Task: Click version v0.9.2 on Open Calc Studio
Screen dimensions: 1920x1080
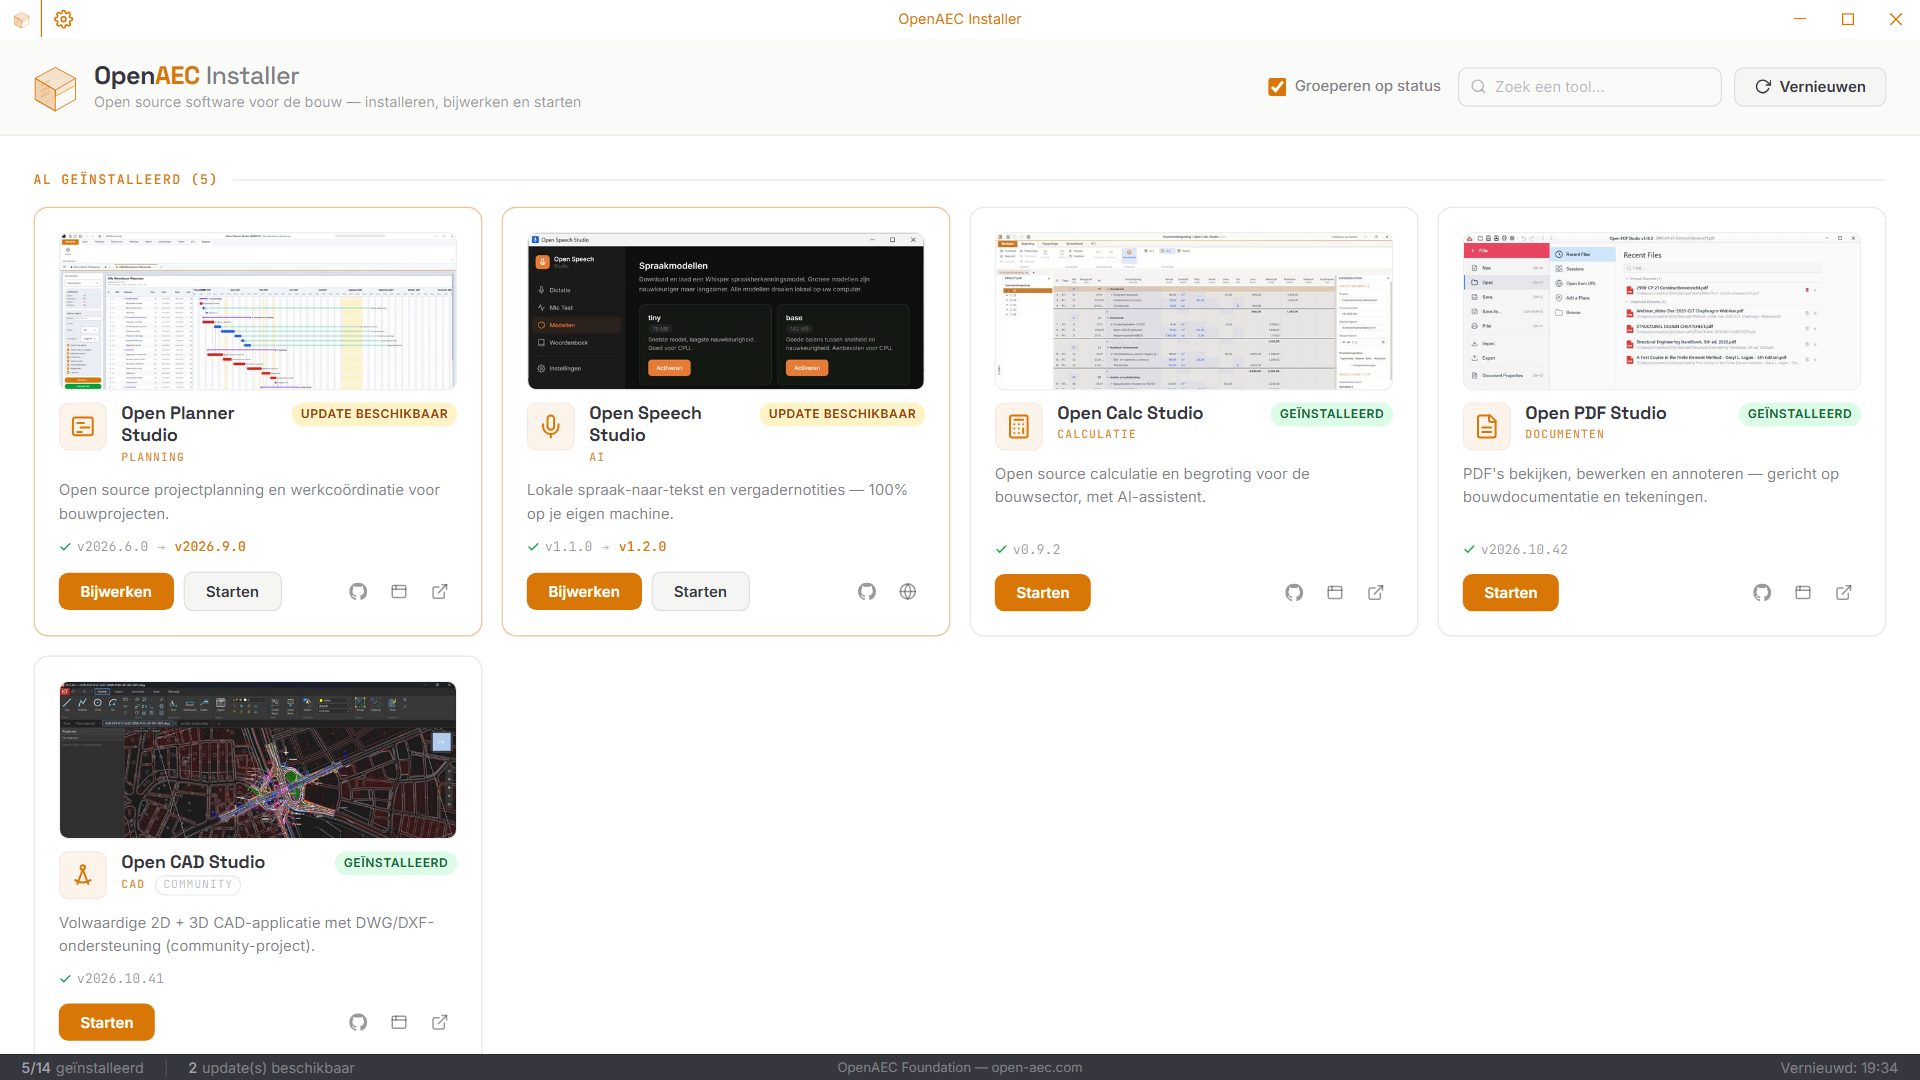Action: pyautogui.click(x=1036, y=550)
